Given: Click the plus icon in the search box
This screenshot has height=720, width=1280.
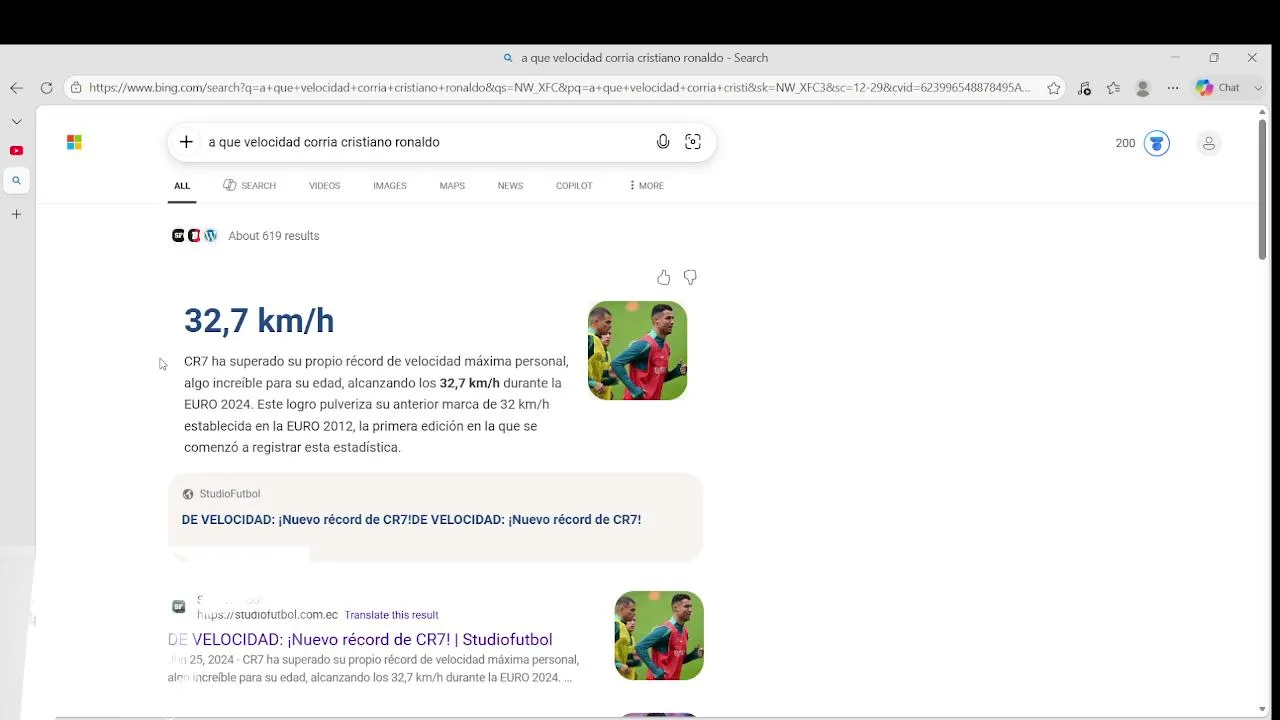Looking at the screenshot, I should (x=186, y=142).
